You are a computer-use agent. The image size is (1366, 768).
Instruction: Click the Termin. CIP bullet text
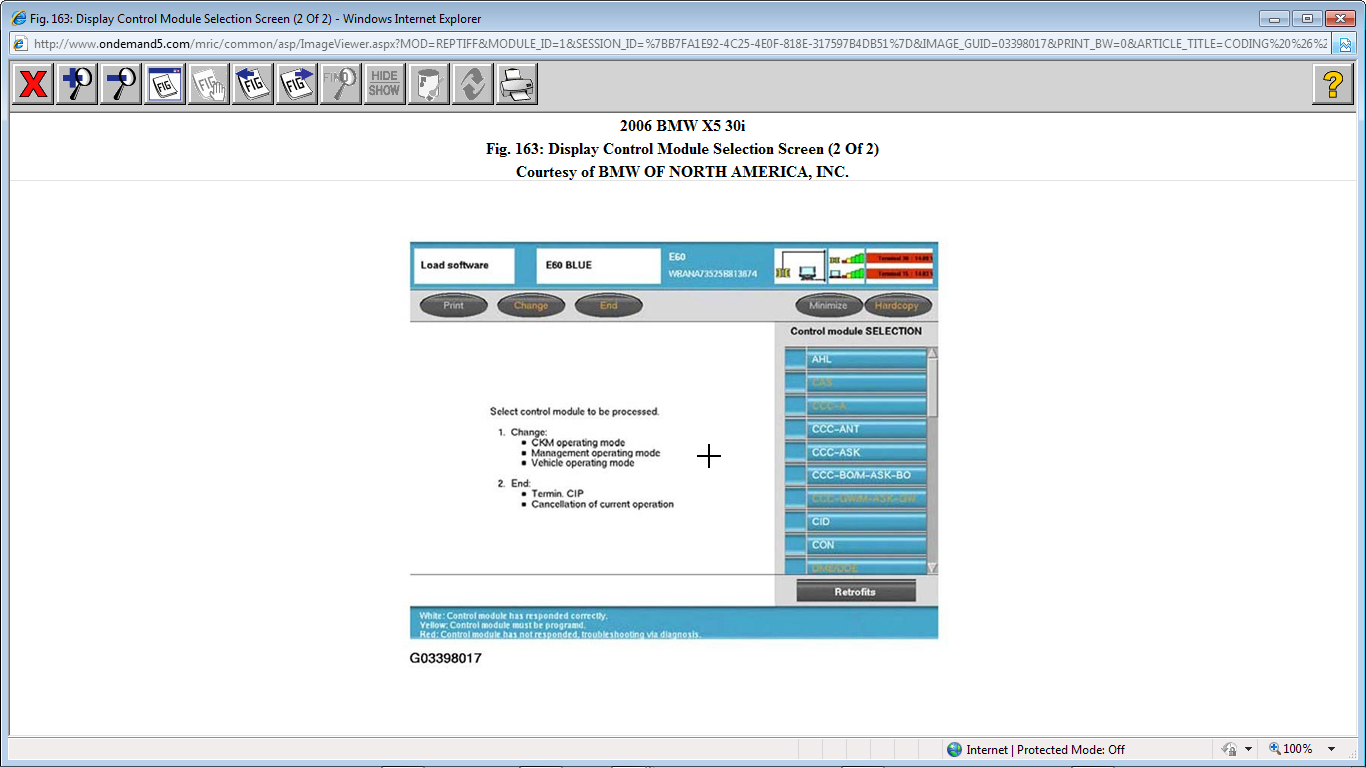coord(557,494)
